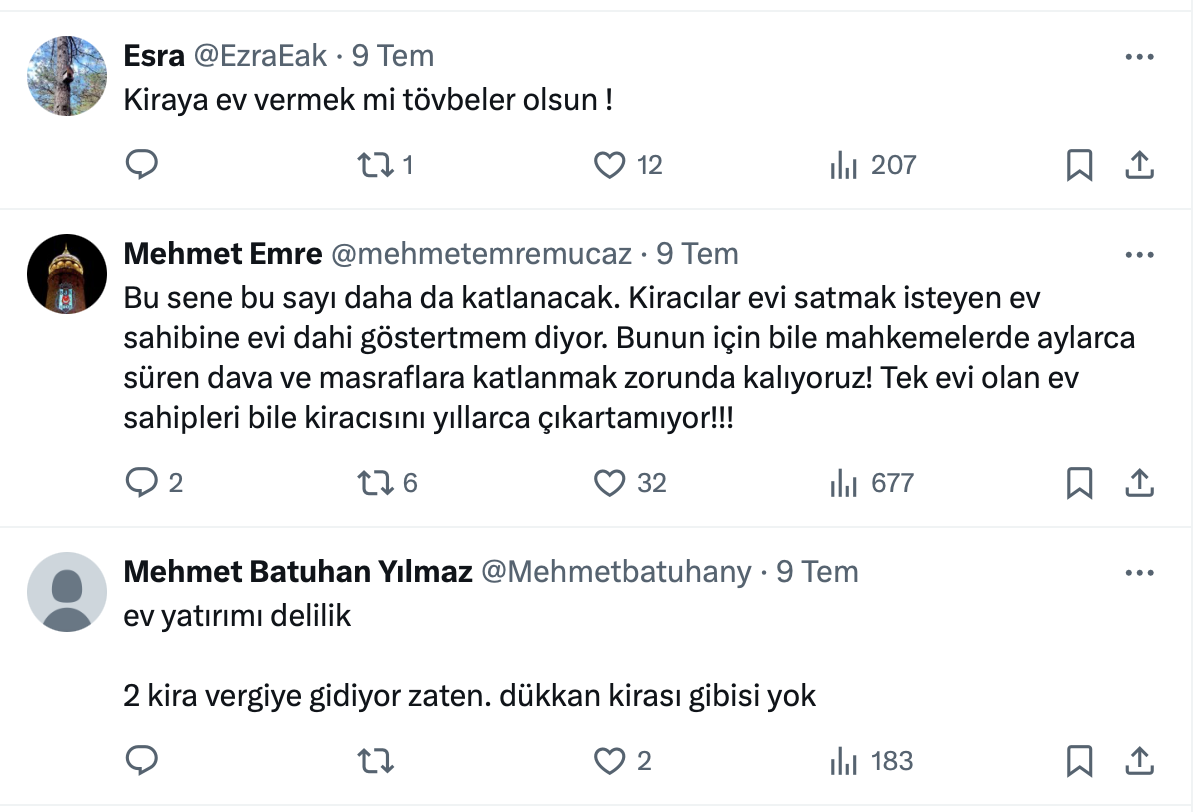The width and height of the screenshot is (1200, 812).
Task: Share Mehmet Batuhan Yılmaz's tweet
Action: [1139, 761]
